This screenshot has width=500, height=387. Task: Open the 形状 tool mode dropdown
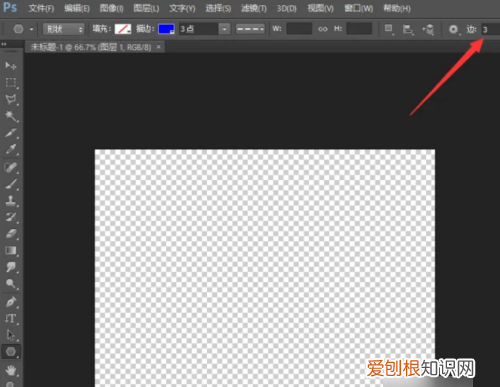point(64,29)
